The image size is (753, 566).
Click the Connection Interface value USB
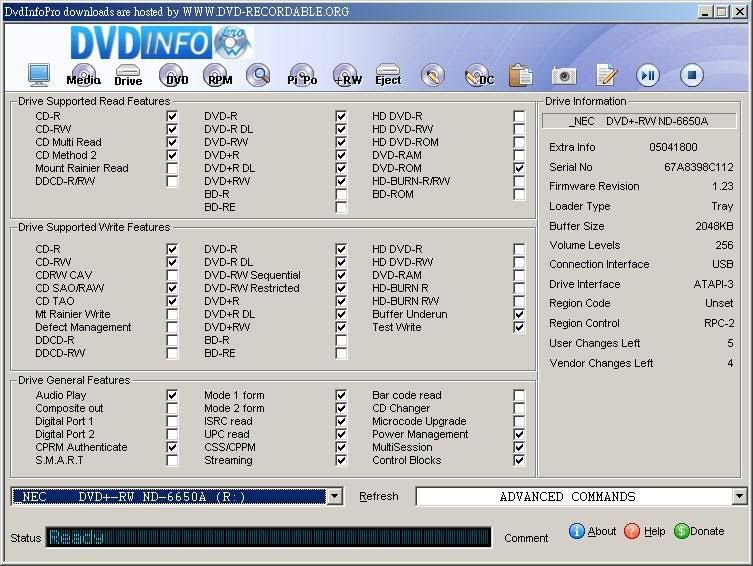[x=723, y=264]
